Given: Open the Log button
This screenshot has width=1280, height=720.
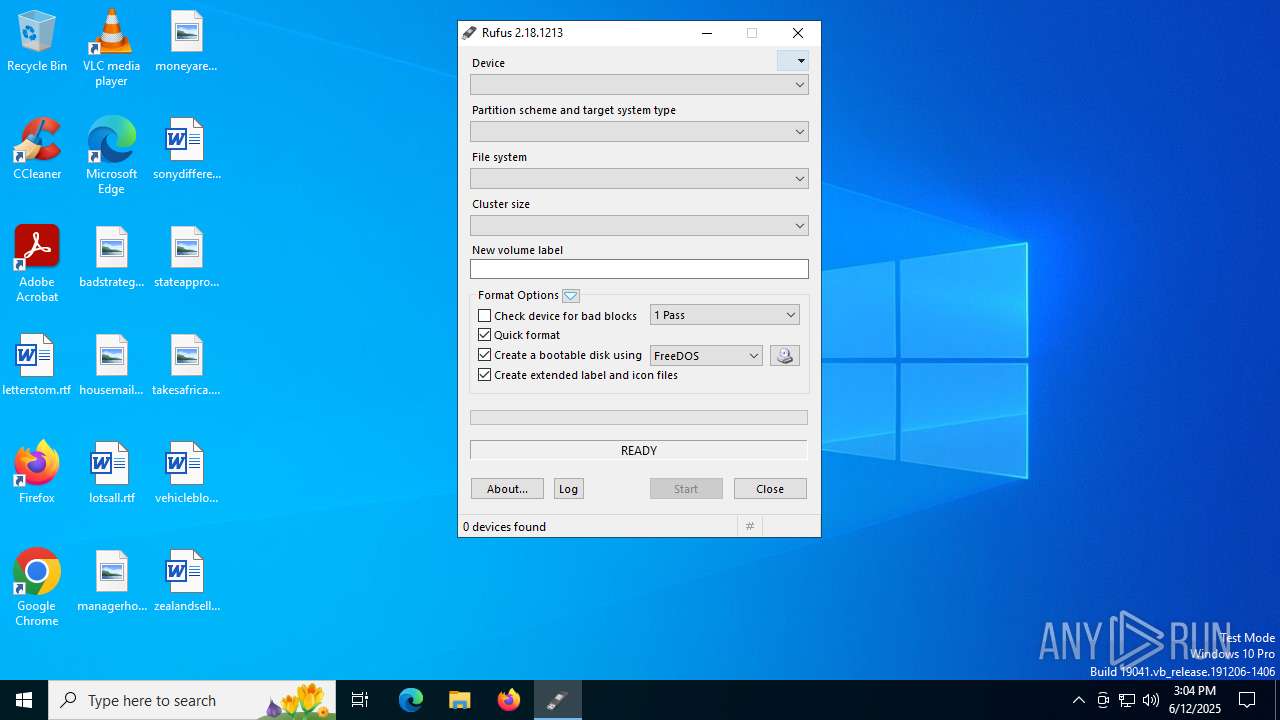Looking at the screenshot, I should pos(569,489).
